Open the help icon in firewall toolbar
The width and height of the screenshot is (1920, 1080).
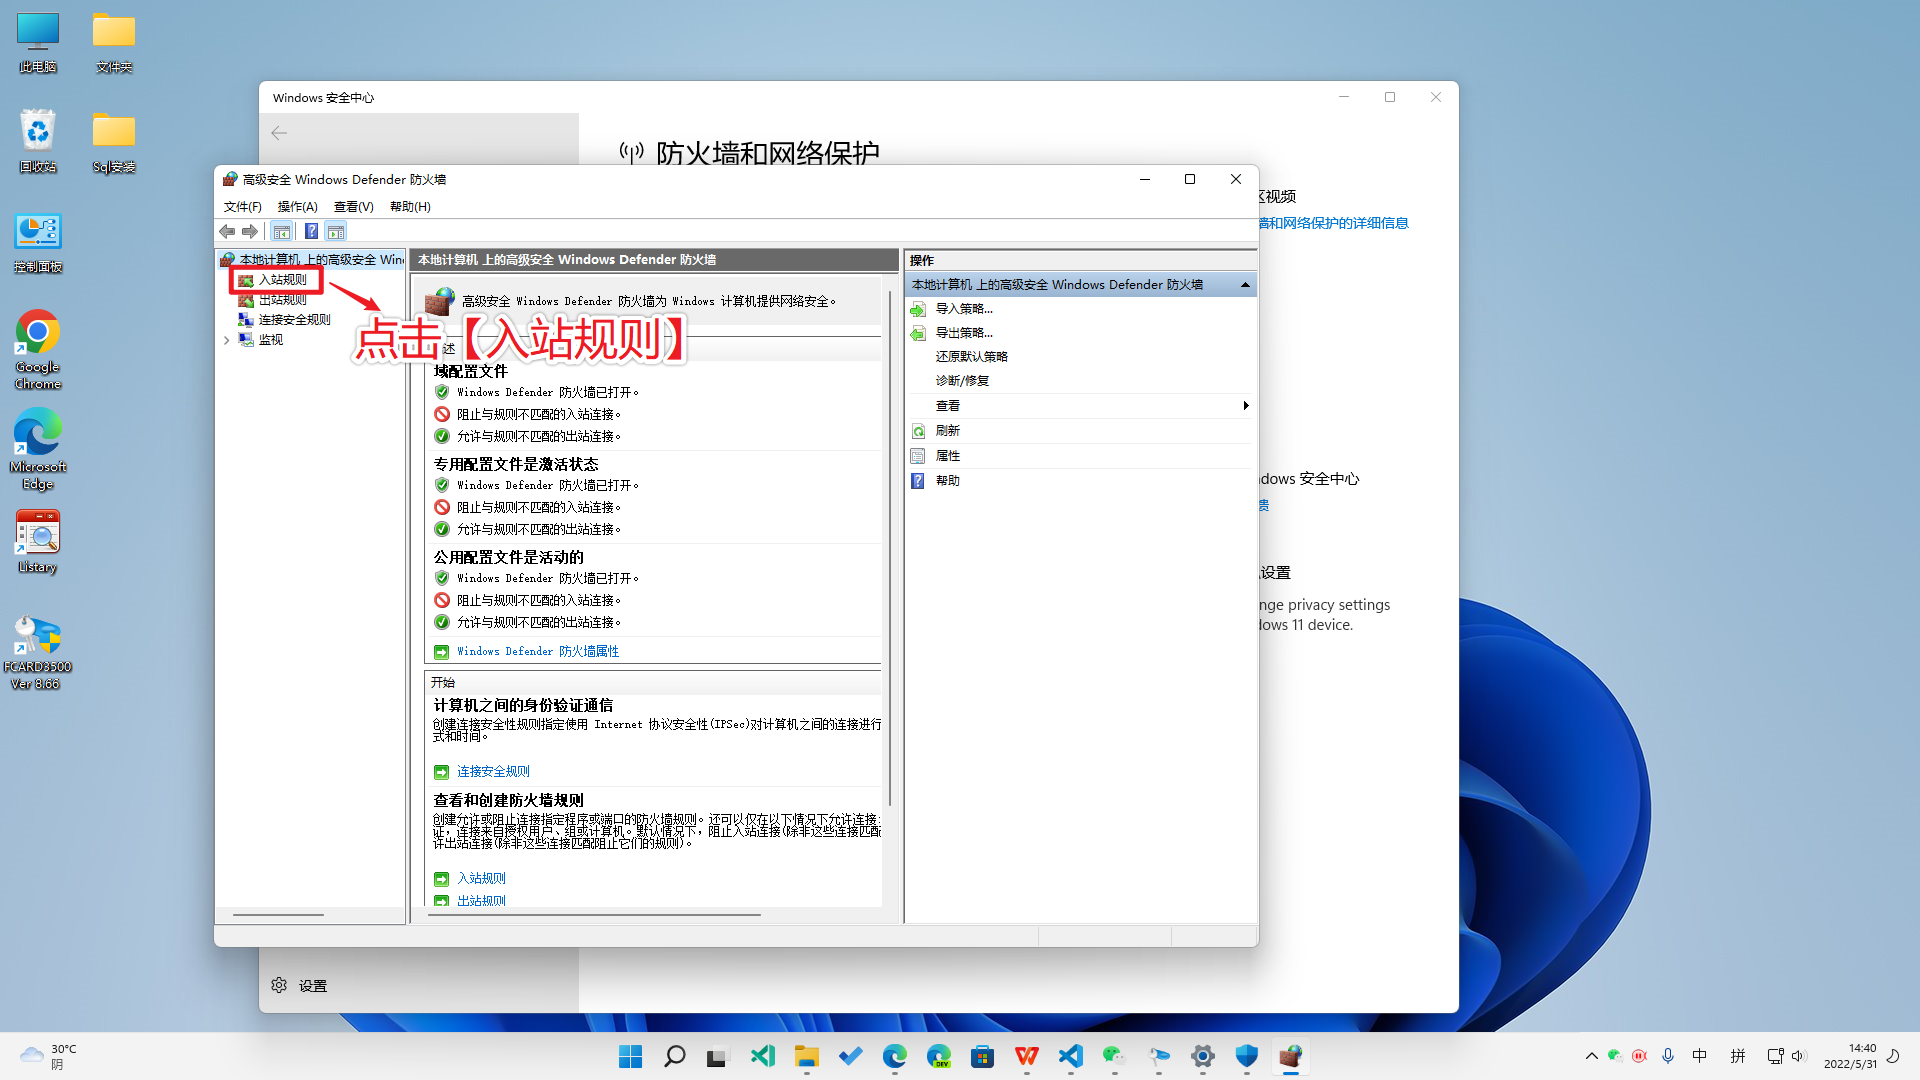[x=311, y=232]
